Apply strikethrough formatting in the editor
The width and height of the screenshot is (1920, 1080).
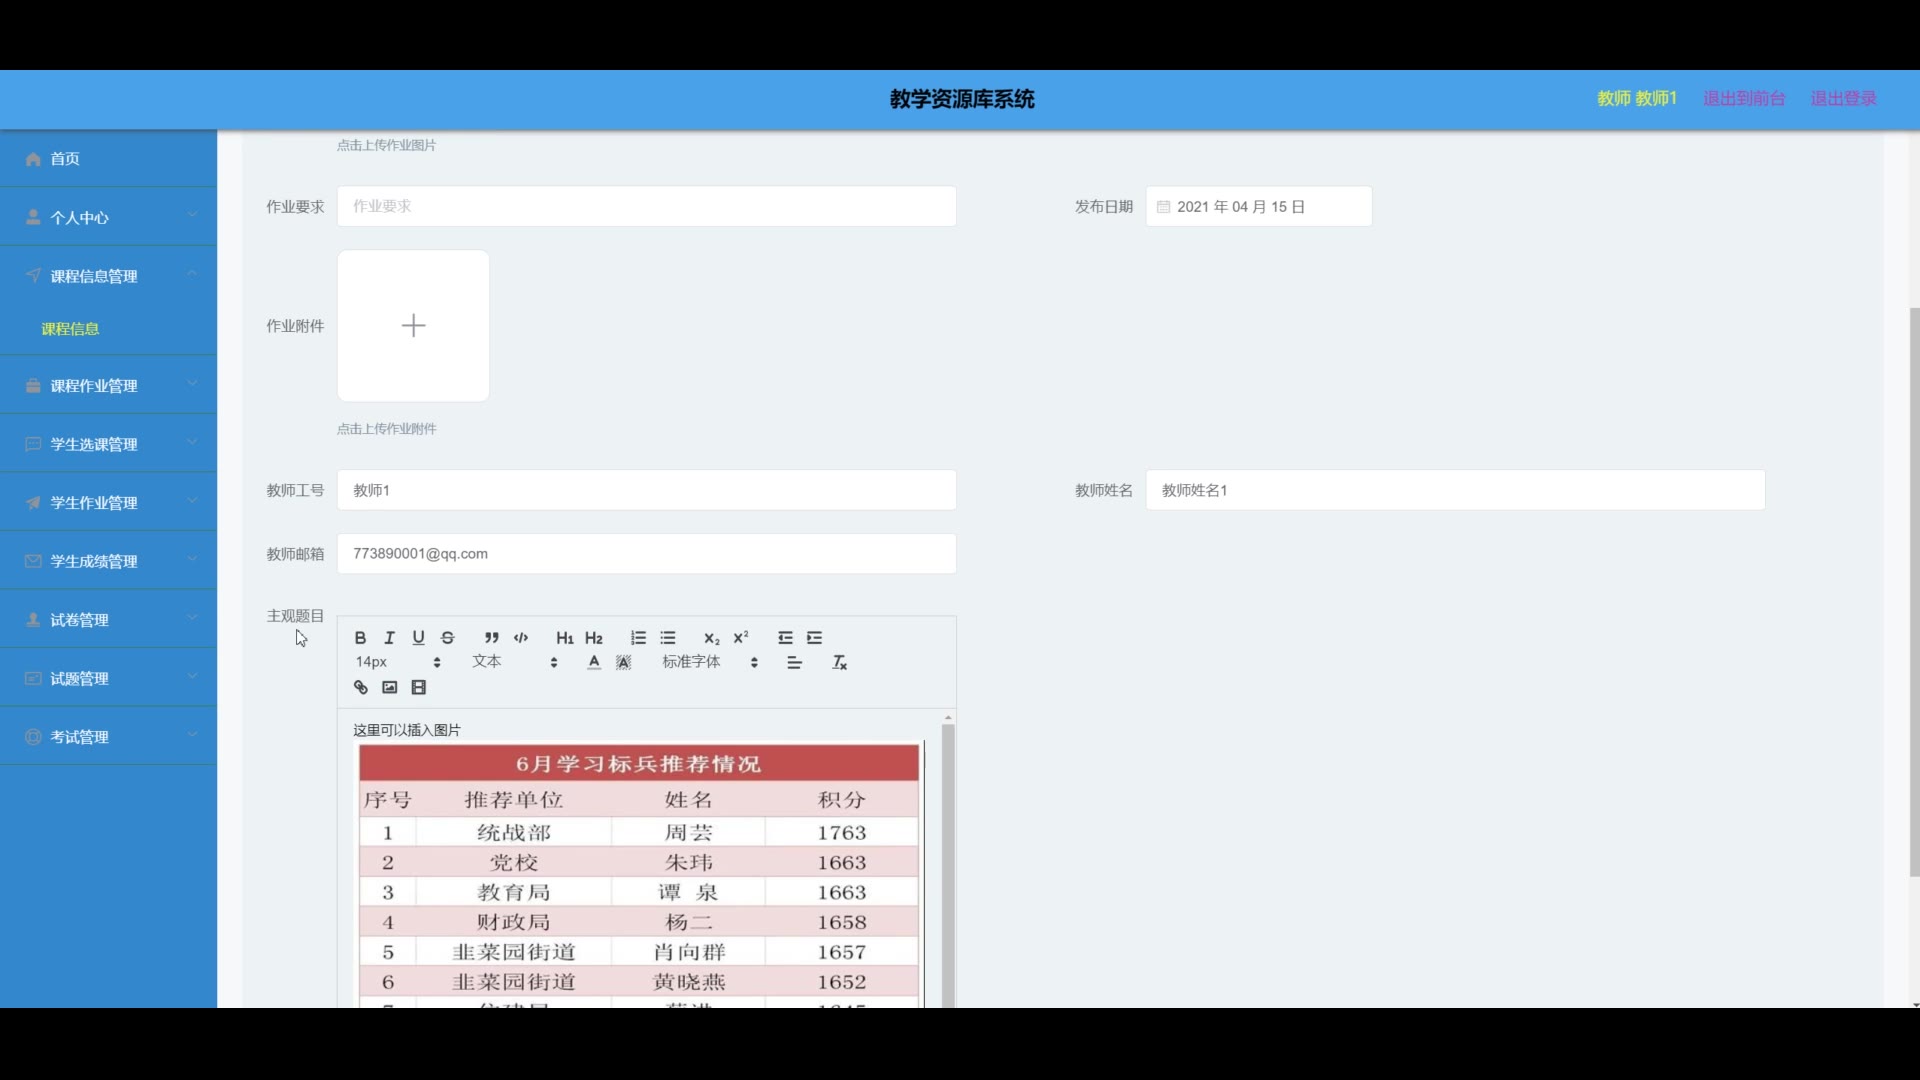(448, 638)
